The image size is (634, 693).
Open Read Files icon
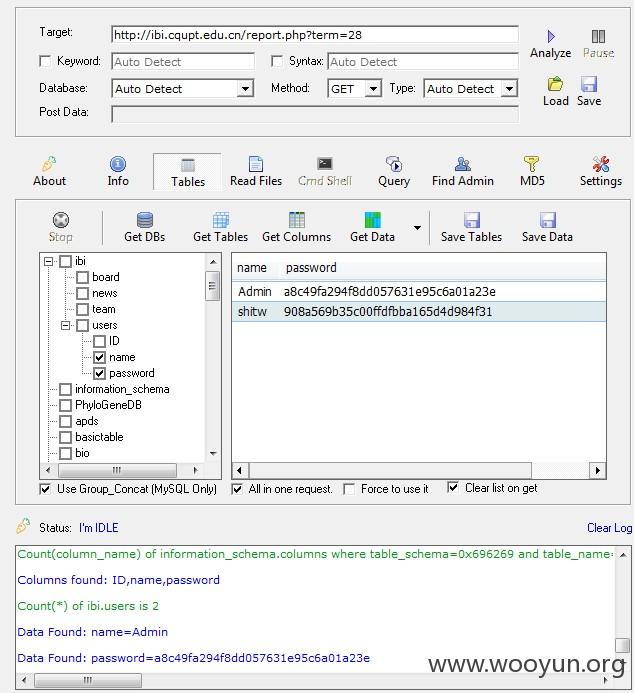(256, 164)
